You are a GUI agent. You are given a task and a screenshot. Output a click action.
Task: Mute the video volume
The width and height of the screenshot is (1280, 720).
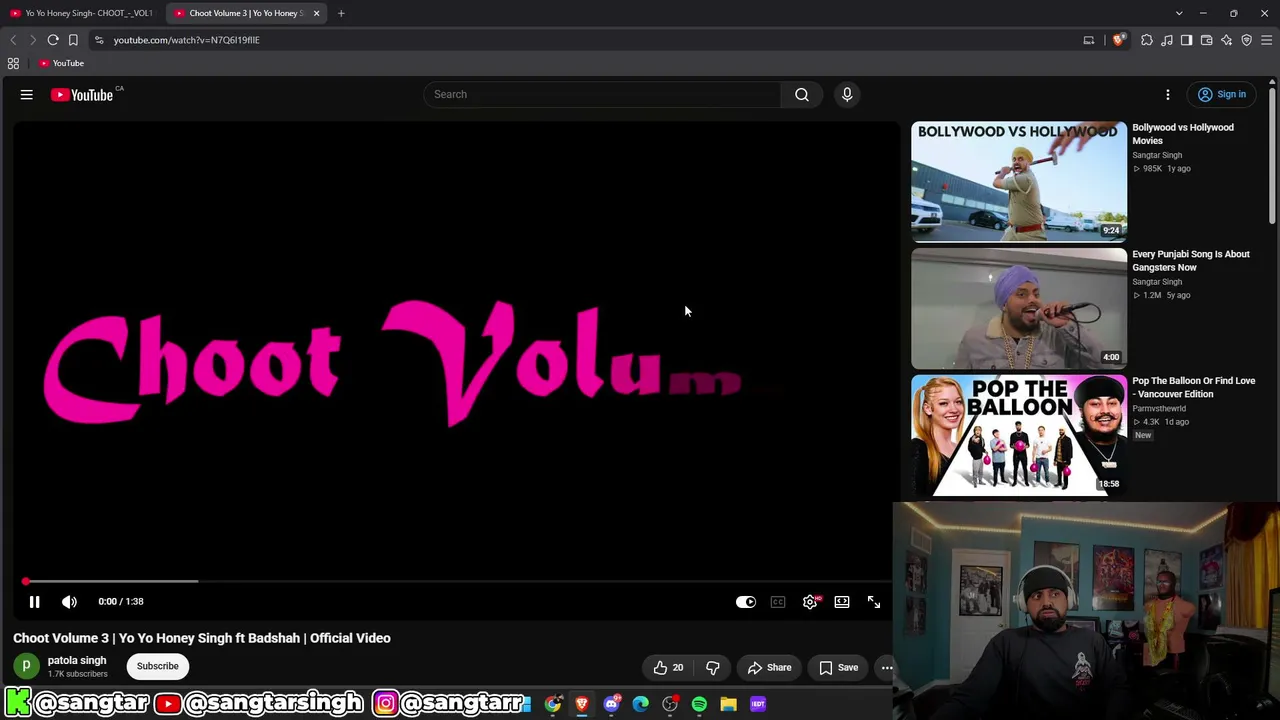click(69, 601)
